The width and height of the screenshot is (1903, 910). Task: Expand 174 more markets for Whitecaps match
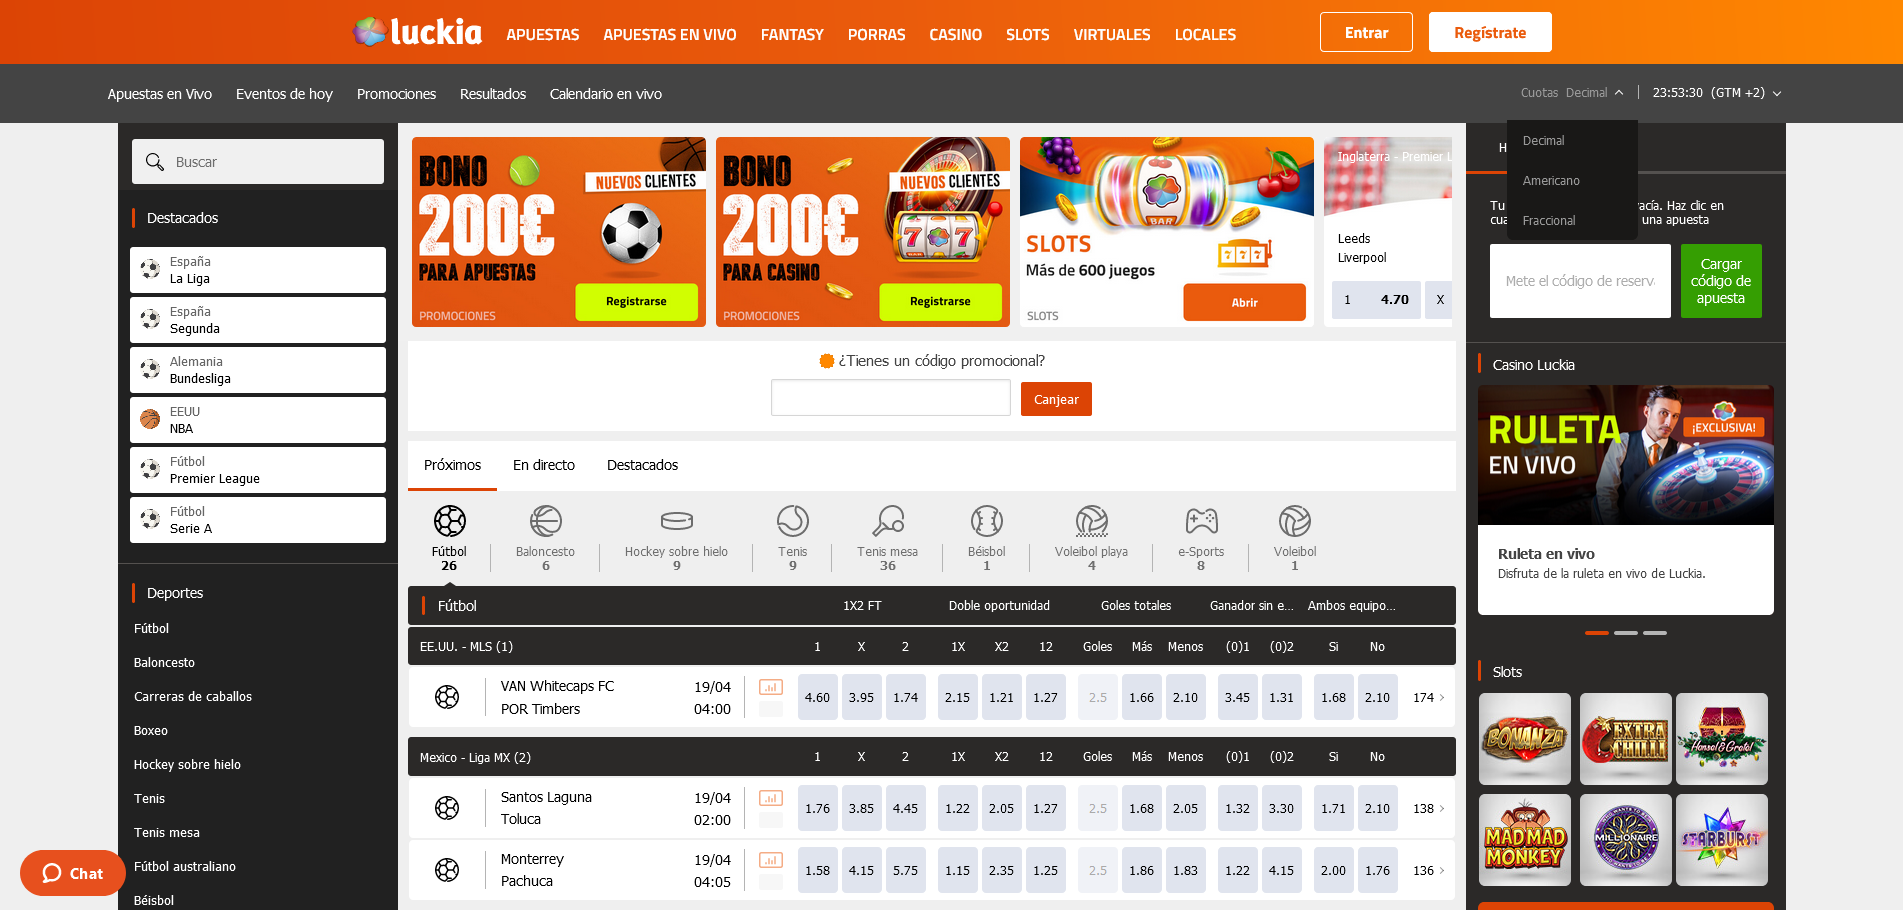click(1429, 697)
